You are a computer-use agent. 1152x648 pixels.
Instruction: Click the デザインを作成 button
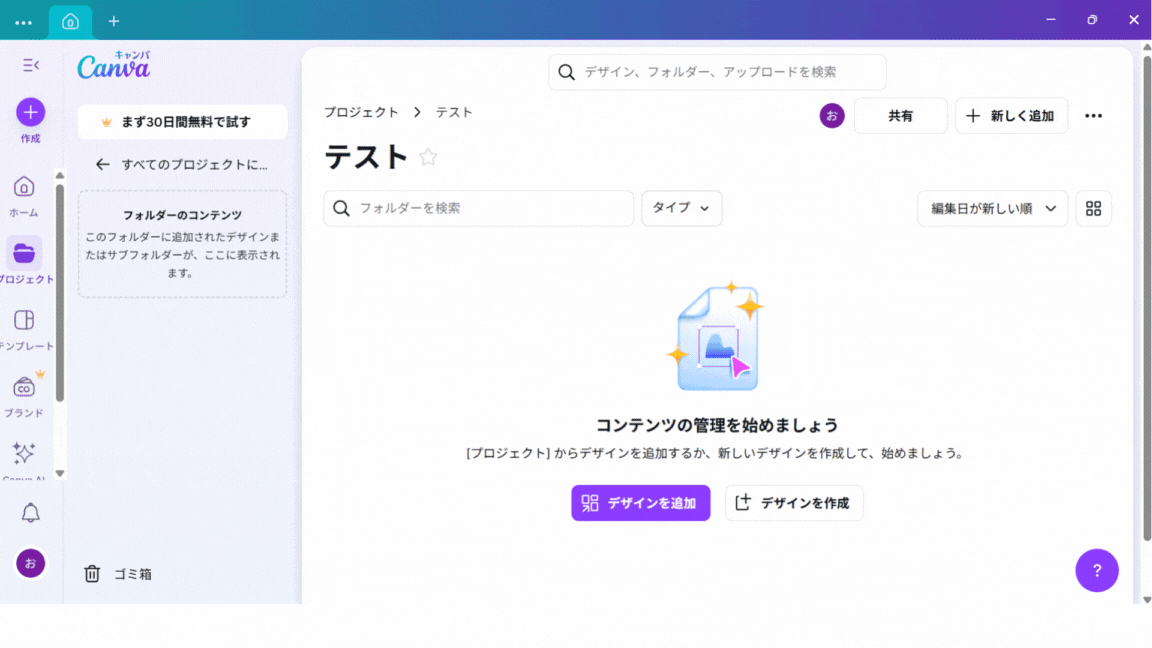[x=794, y=503]
